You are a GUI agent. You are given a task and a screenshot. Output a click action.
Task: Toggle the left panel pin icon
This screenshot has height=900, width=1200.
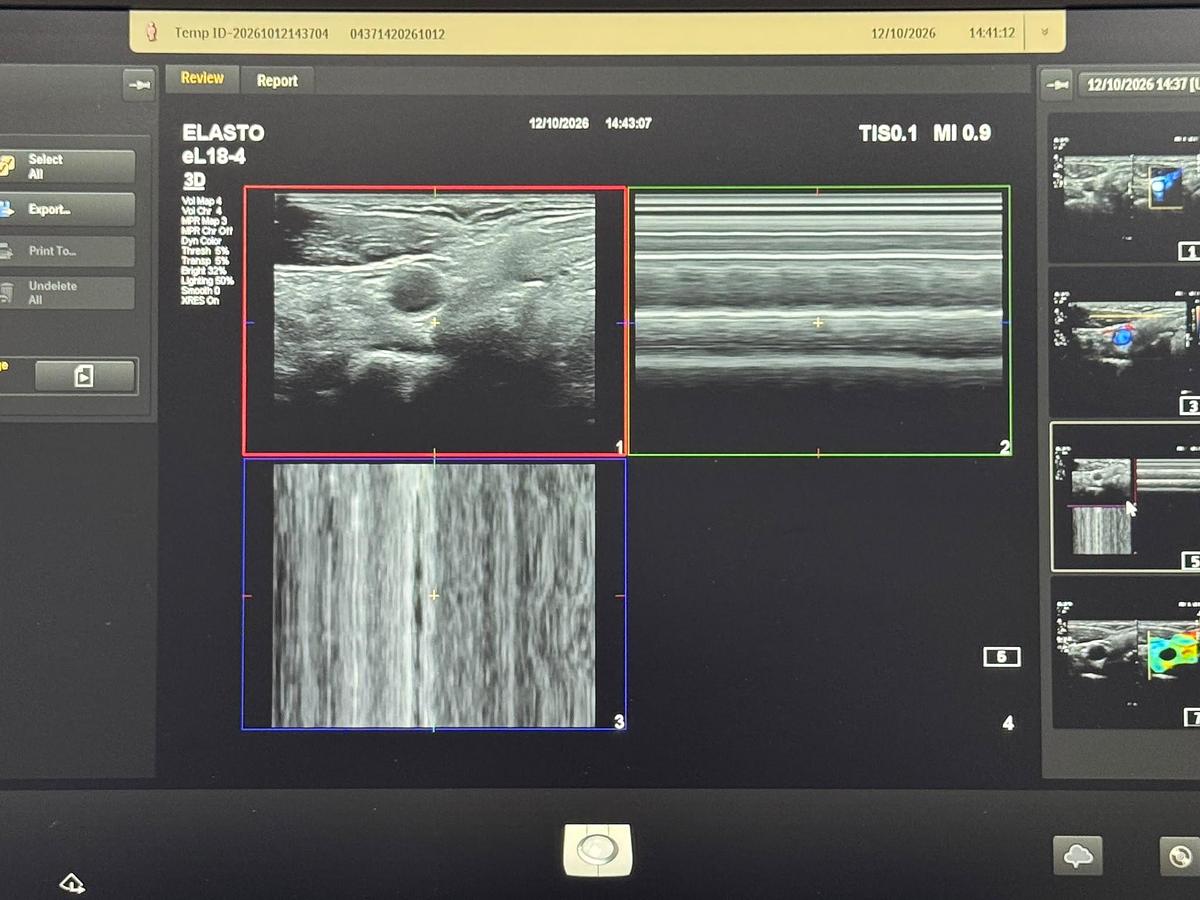(x=139, y=85)
